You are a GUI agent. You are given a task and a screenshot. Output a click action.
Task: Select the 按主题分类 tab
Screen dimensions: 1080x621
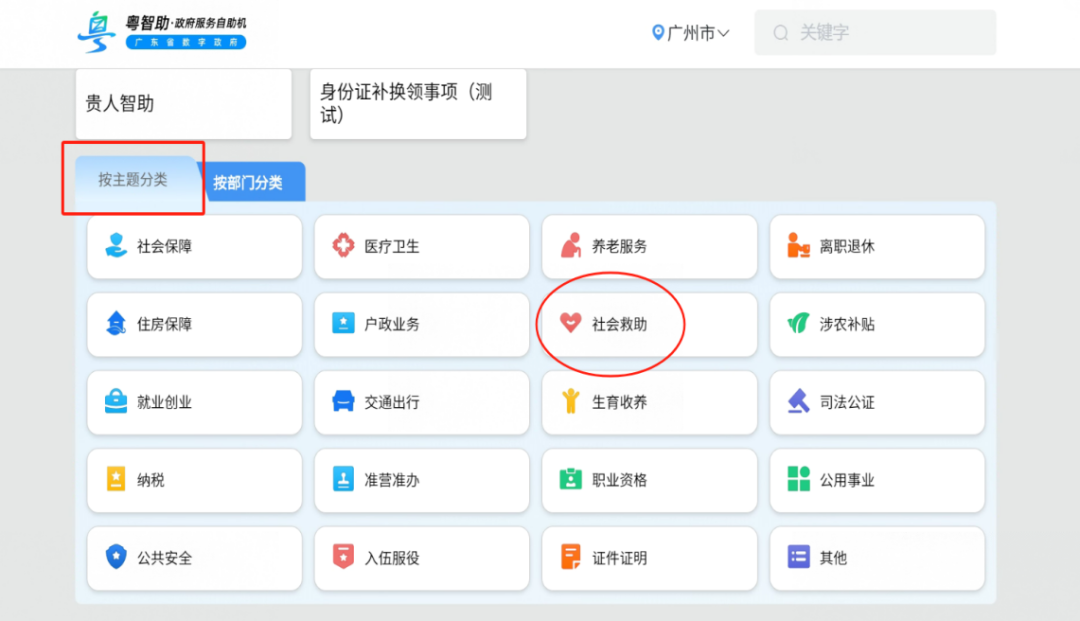coord(133,183)
